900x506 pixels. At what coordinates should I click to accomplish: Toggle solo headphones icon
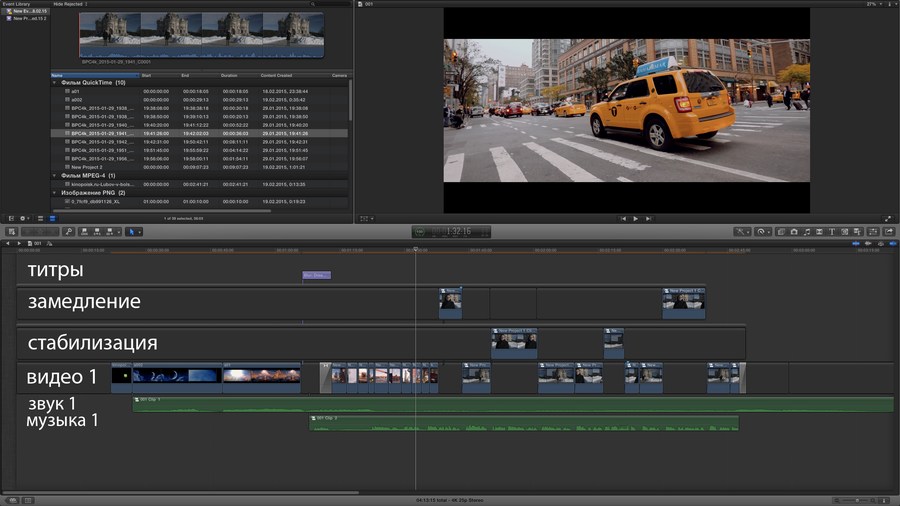pyautogui.click(x=881, y=243)
